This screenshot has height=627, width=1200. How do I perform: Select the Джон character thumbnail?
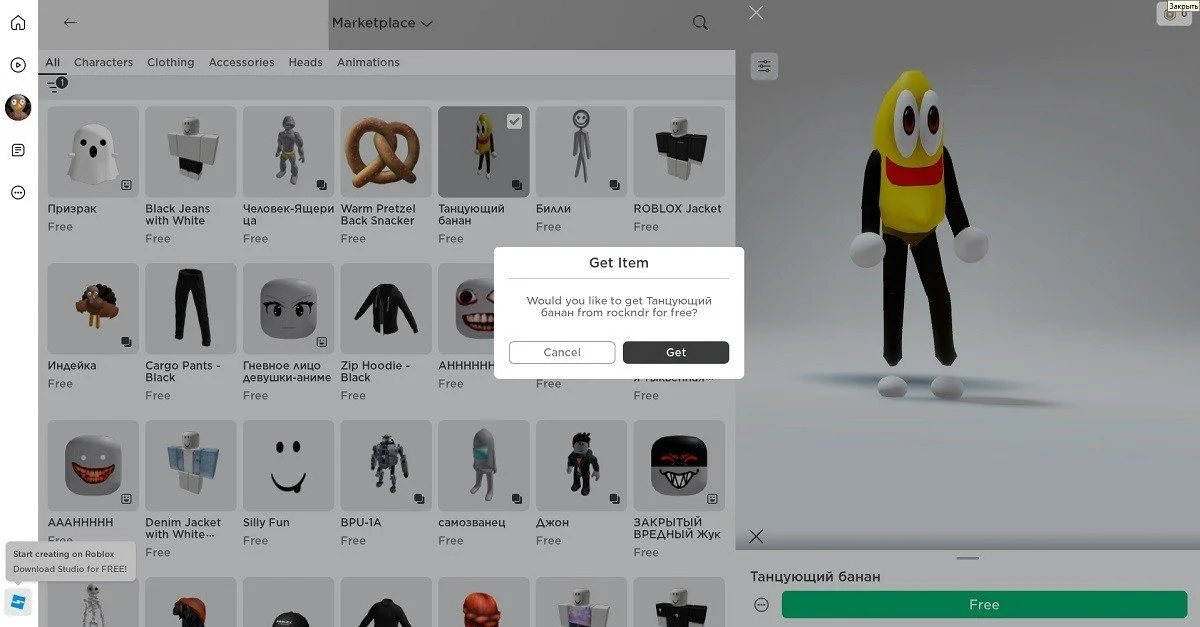[581, 465]
